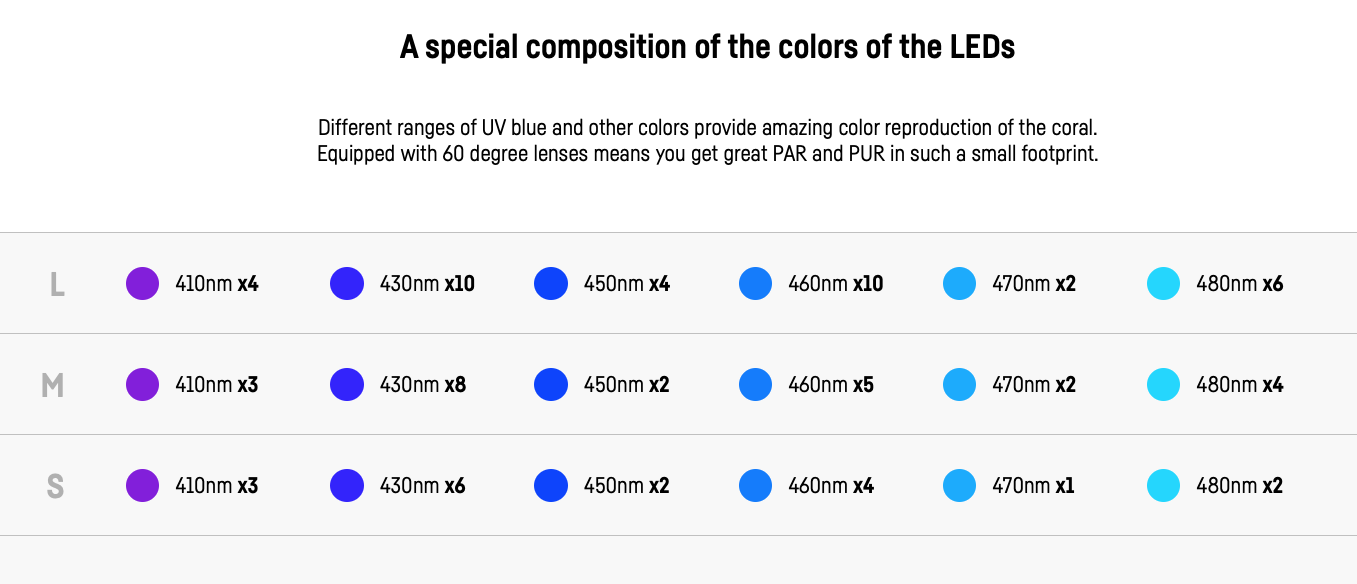The image size is (1357, 584).
Task: Click the S size row label
Action: pos(55,487)
